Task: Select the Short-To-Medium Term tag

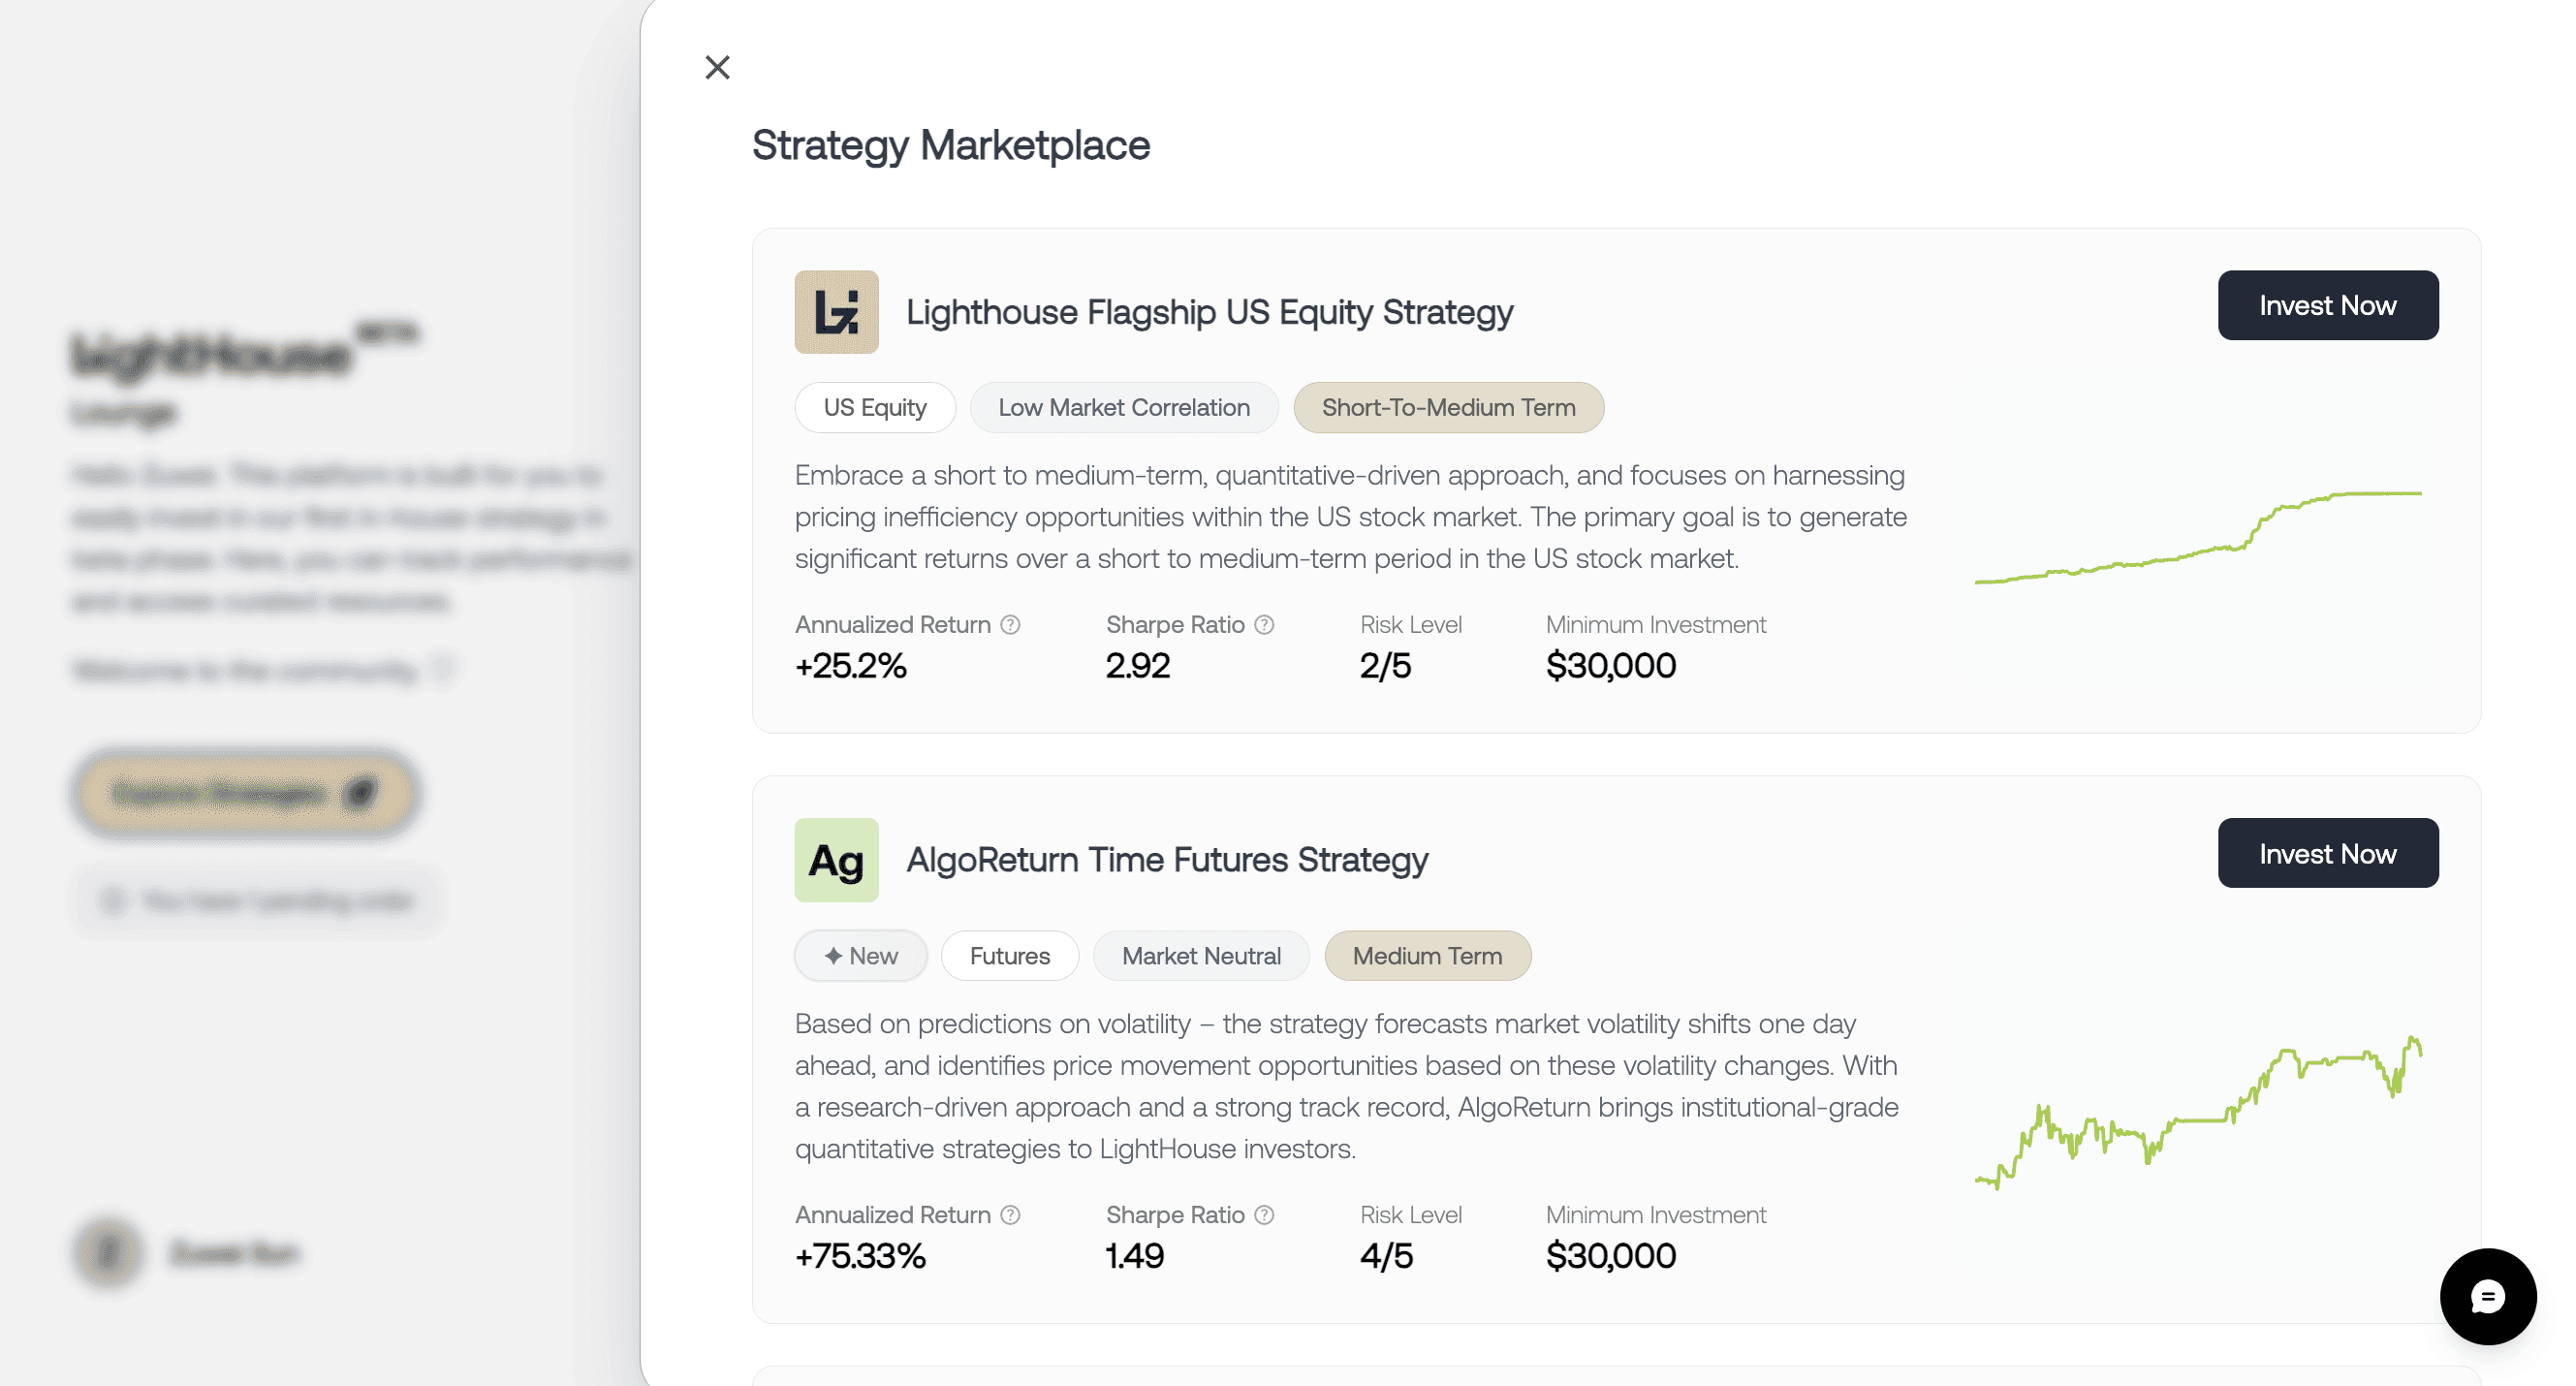Action: (x=1448, y=407)
